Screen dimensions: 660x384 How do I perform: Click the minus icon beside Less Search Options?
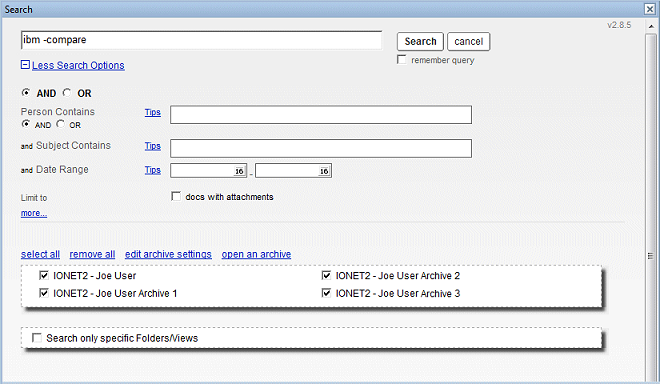(x=25, y=65)
